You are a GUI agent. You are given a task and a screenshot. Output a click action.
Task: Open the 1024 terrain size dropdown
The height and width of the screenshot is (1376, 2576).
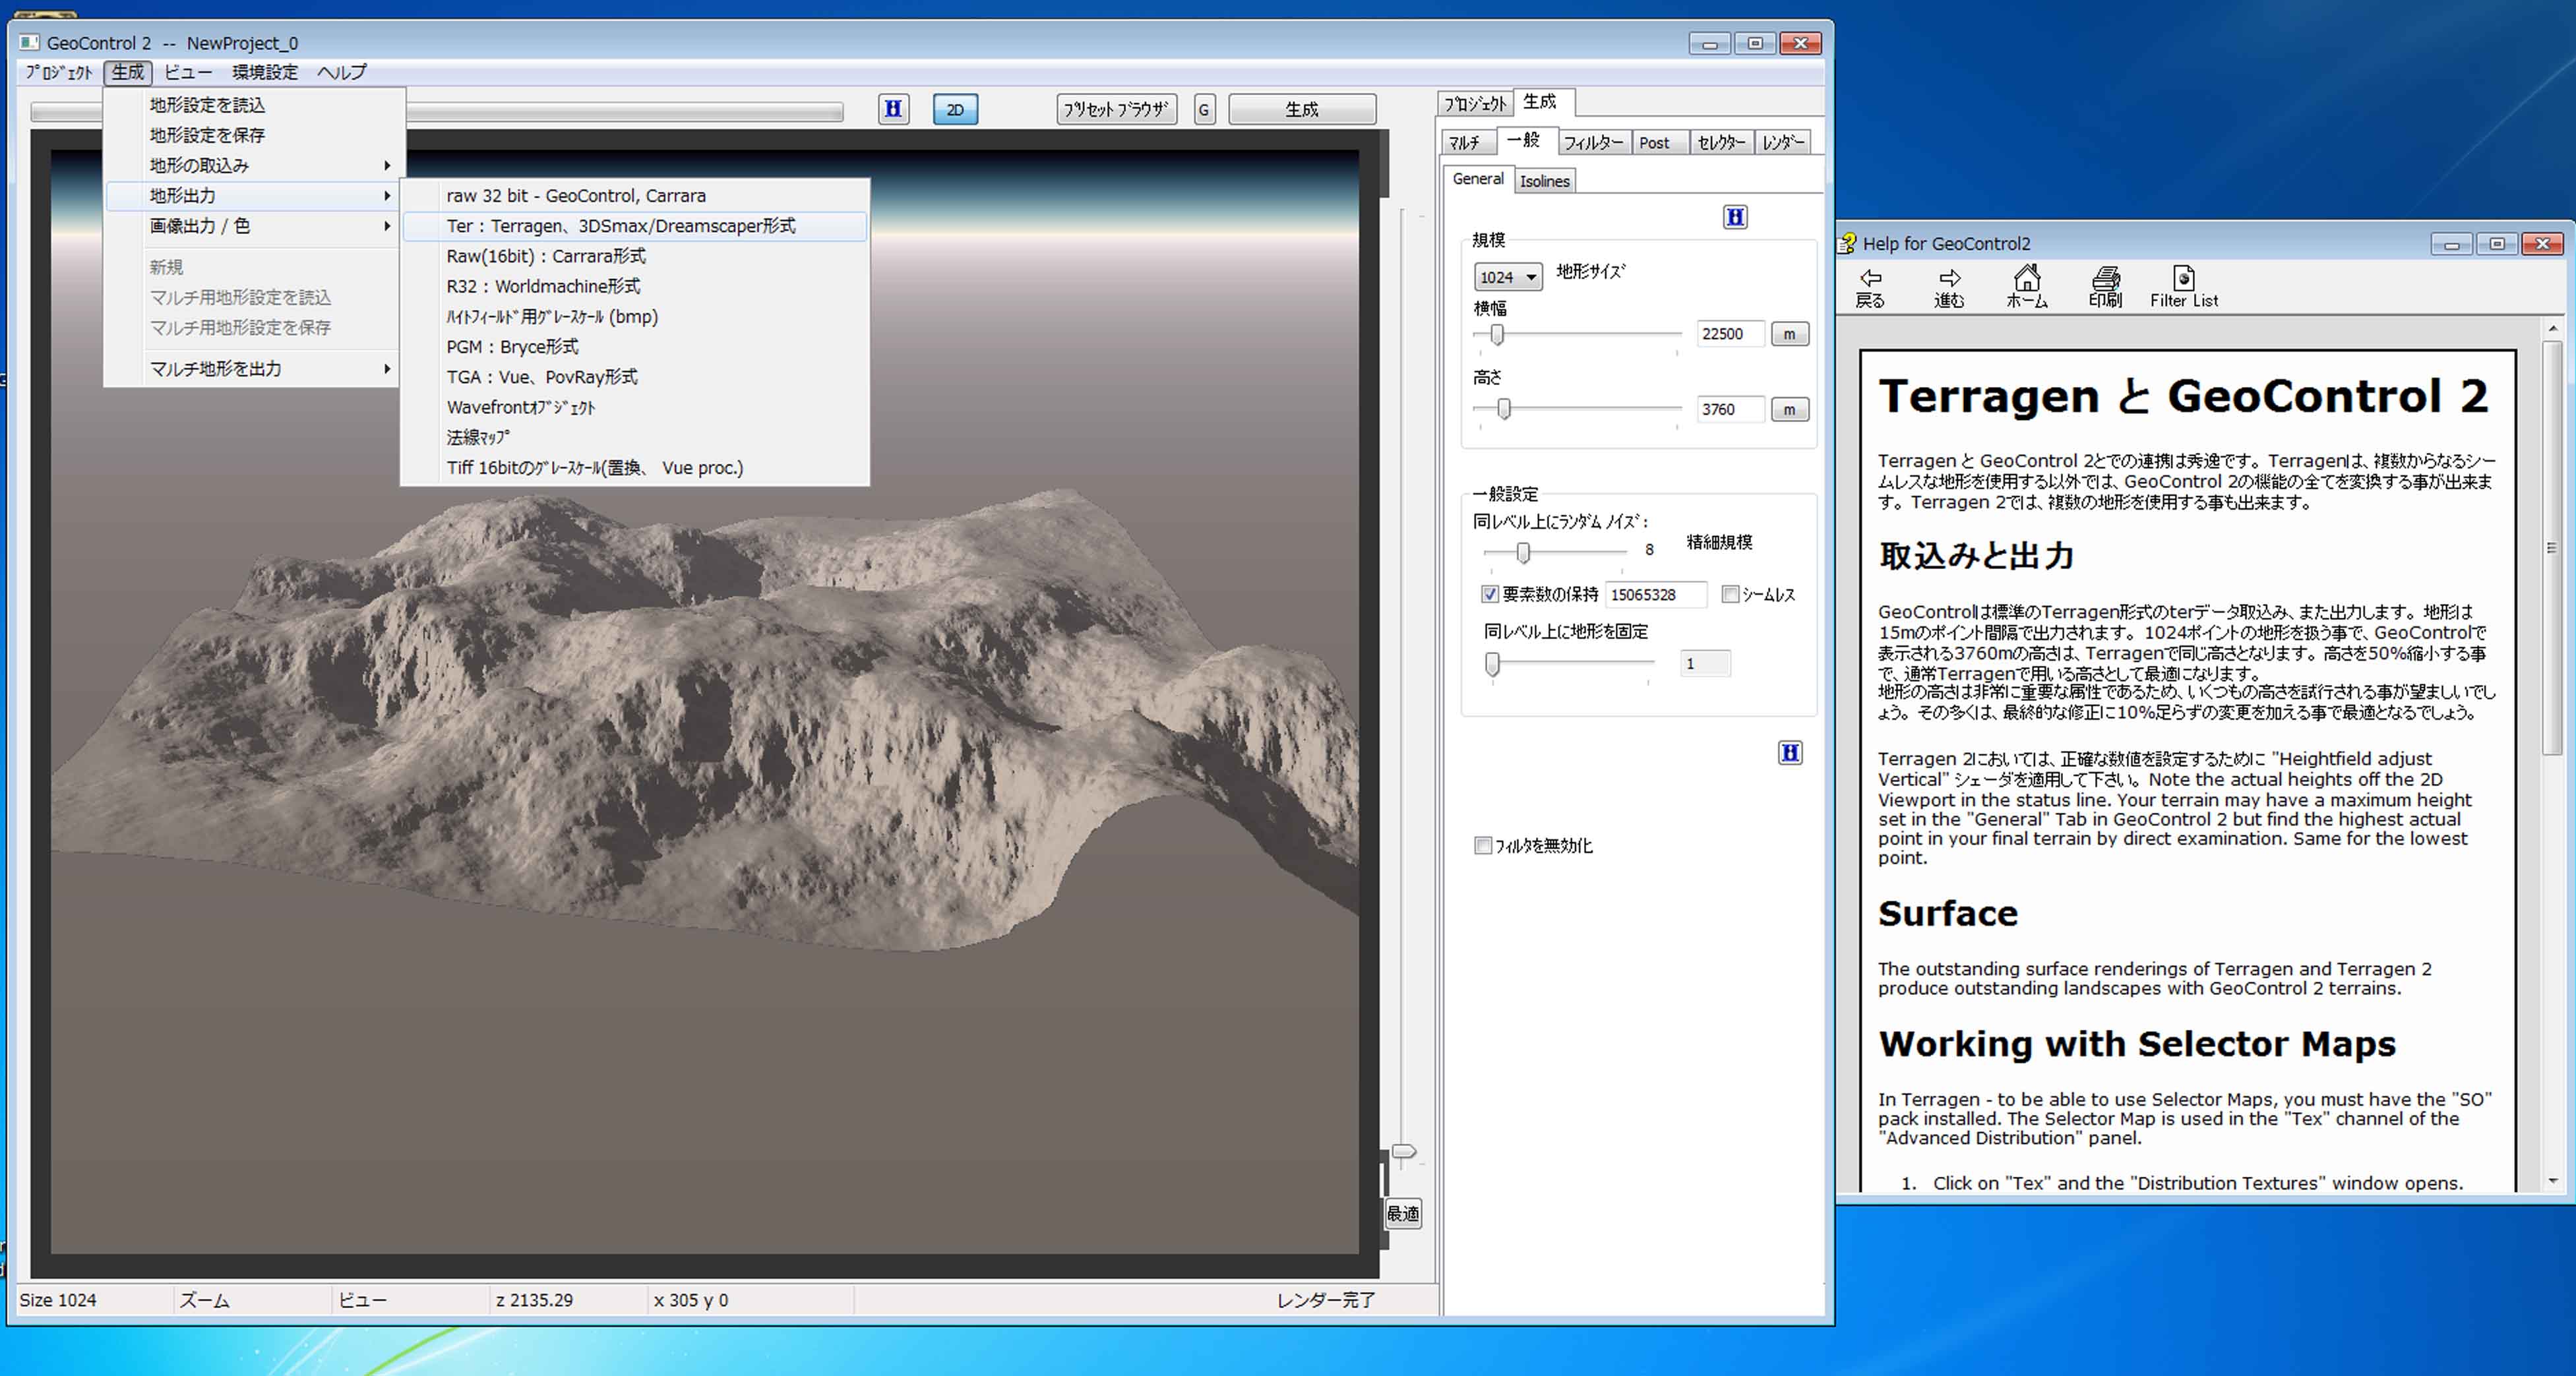click(1507, 277)
